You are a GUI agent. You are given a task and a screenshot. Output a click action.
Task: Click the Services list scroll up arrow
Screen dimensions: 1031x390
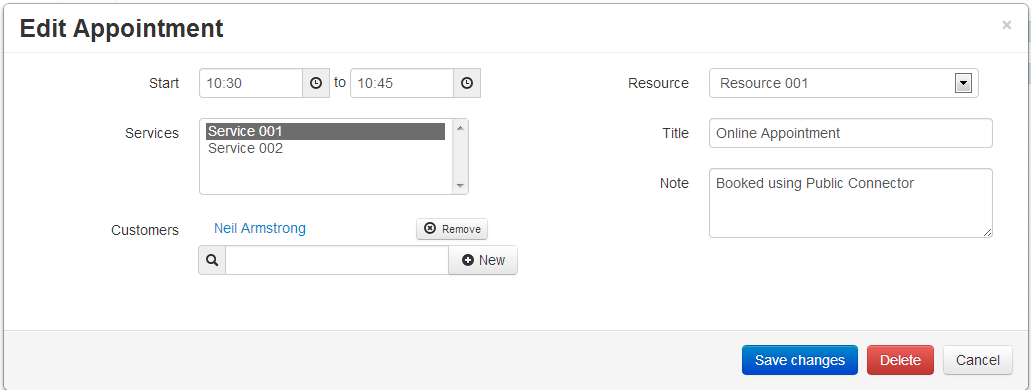pyautogui.click(x=460, y=128)
